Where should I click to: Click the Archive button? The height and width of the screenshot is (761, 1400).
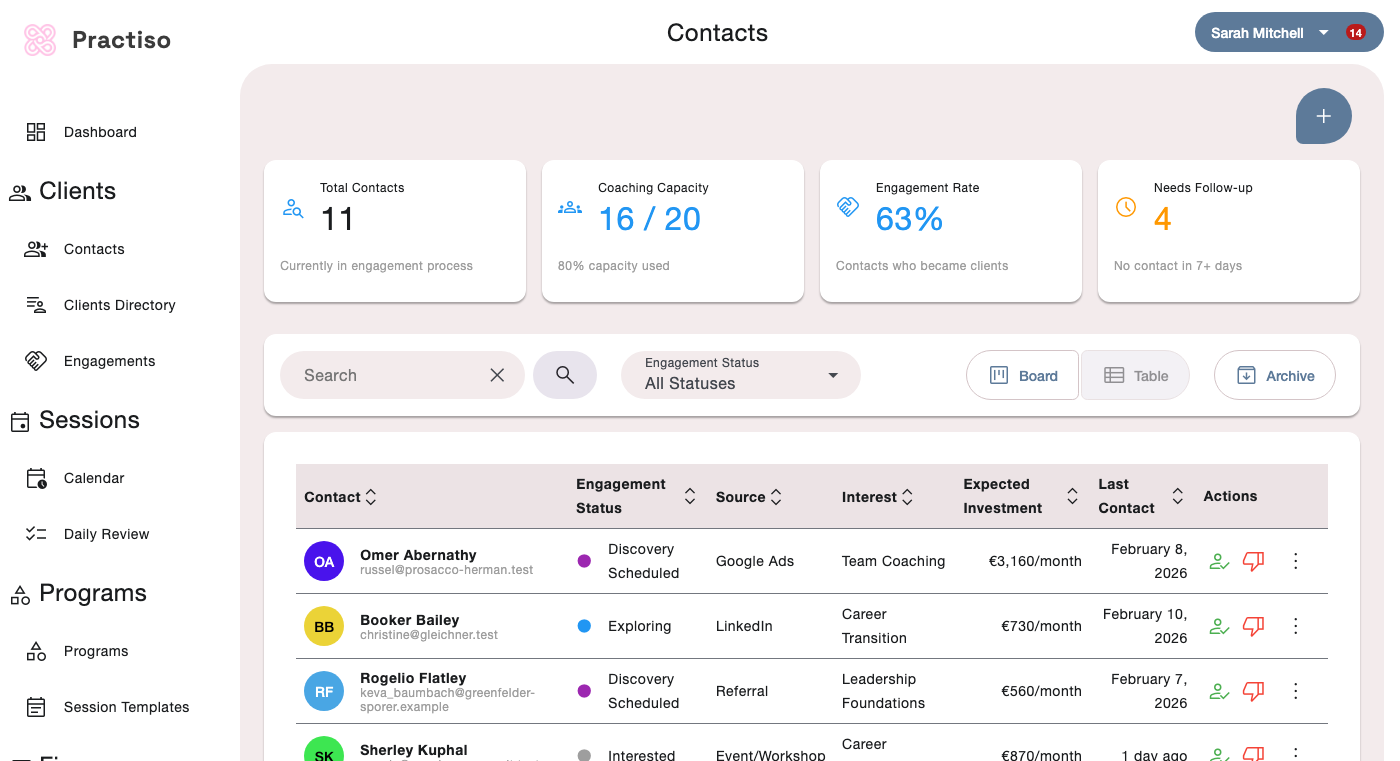coord(1274,375)
